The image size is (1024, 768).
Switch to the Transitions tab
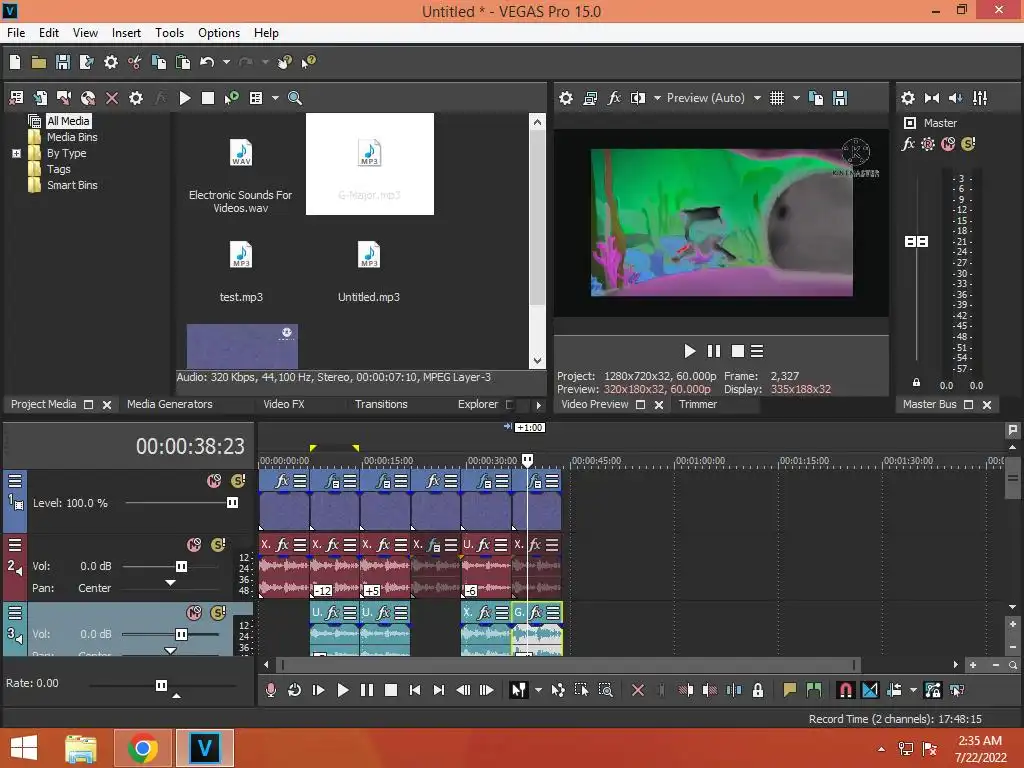pos(381,404)
